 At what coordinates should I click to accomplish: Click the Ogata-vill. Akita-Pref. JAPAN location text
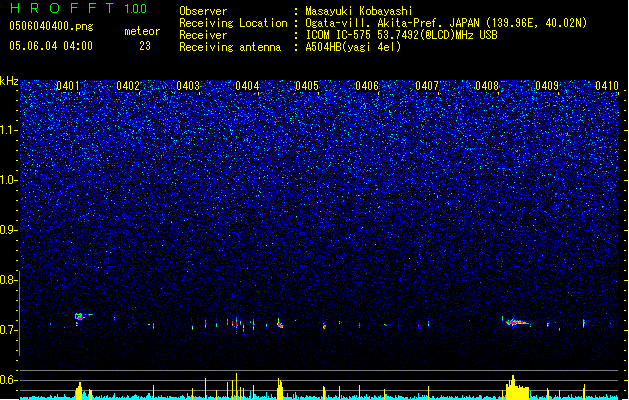point(446,23)
